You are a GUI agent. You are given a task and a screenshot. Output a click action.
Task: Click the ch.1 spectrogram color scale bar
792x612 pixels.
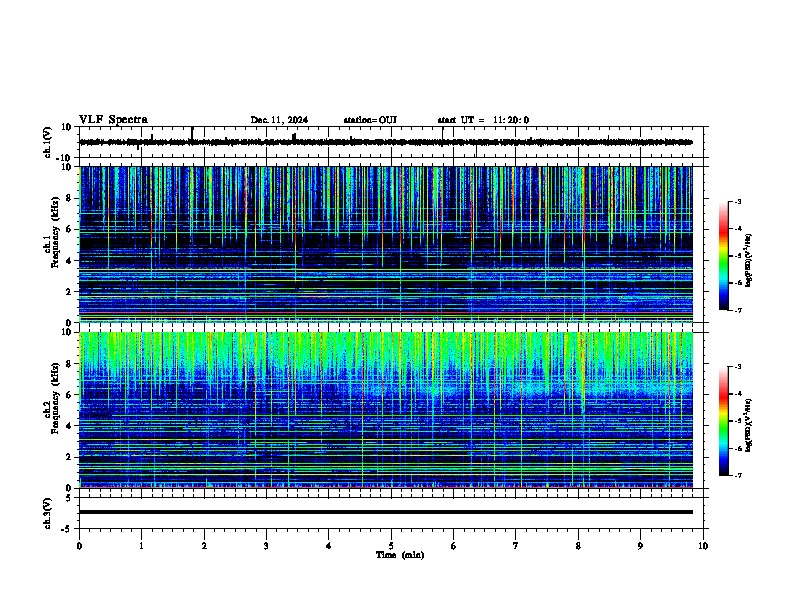(724, 256)
